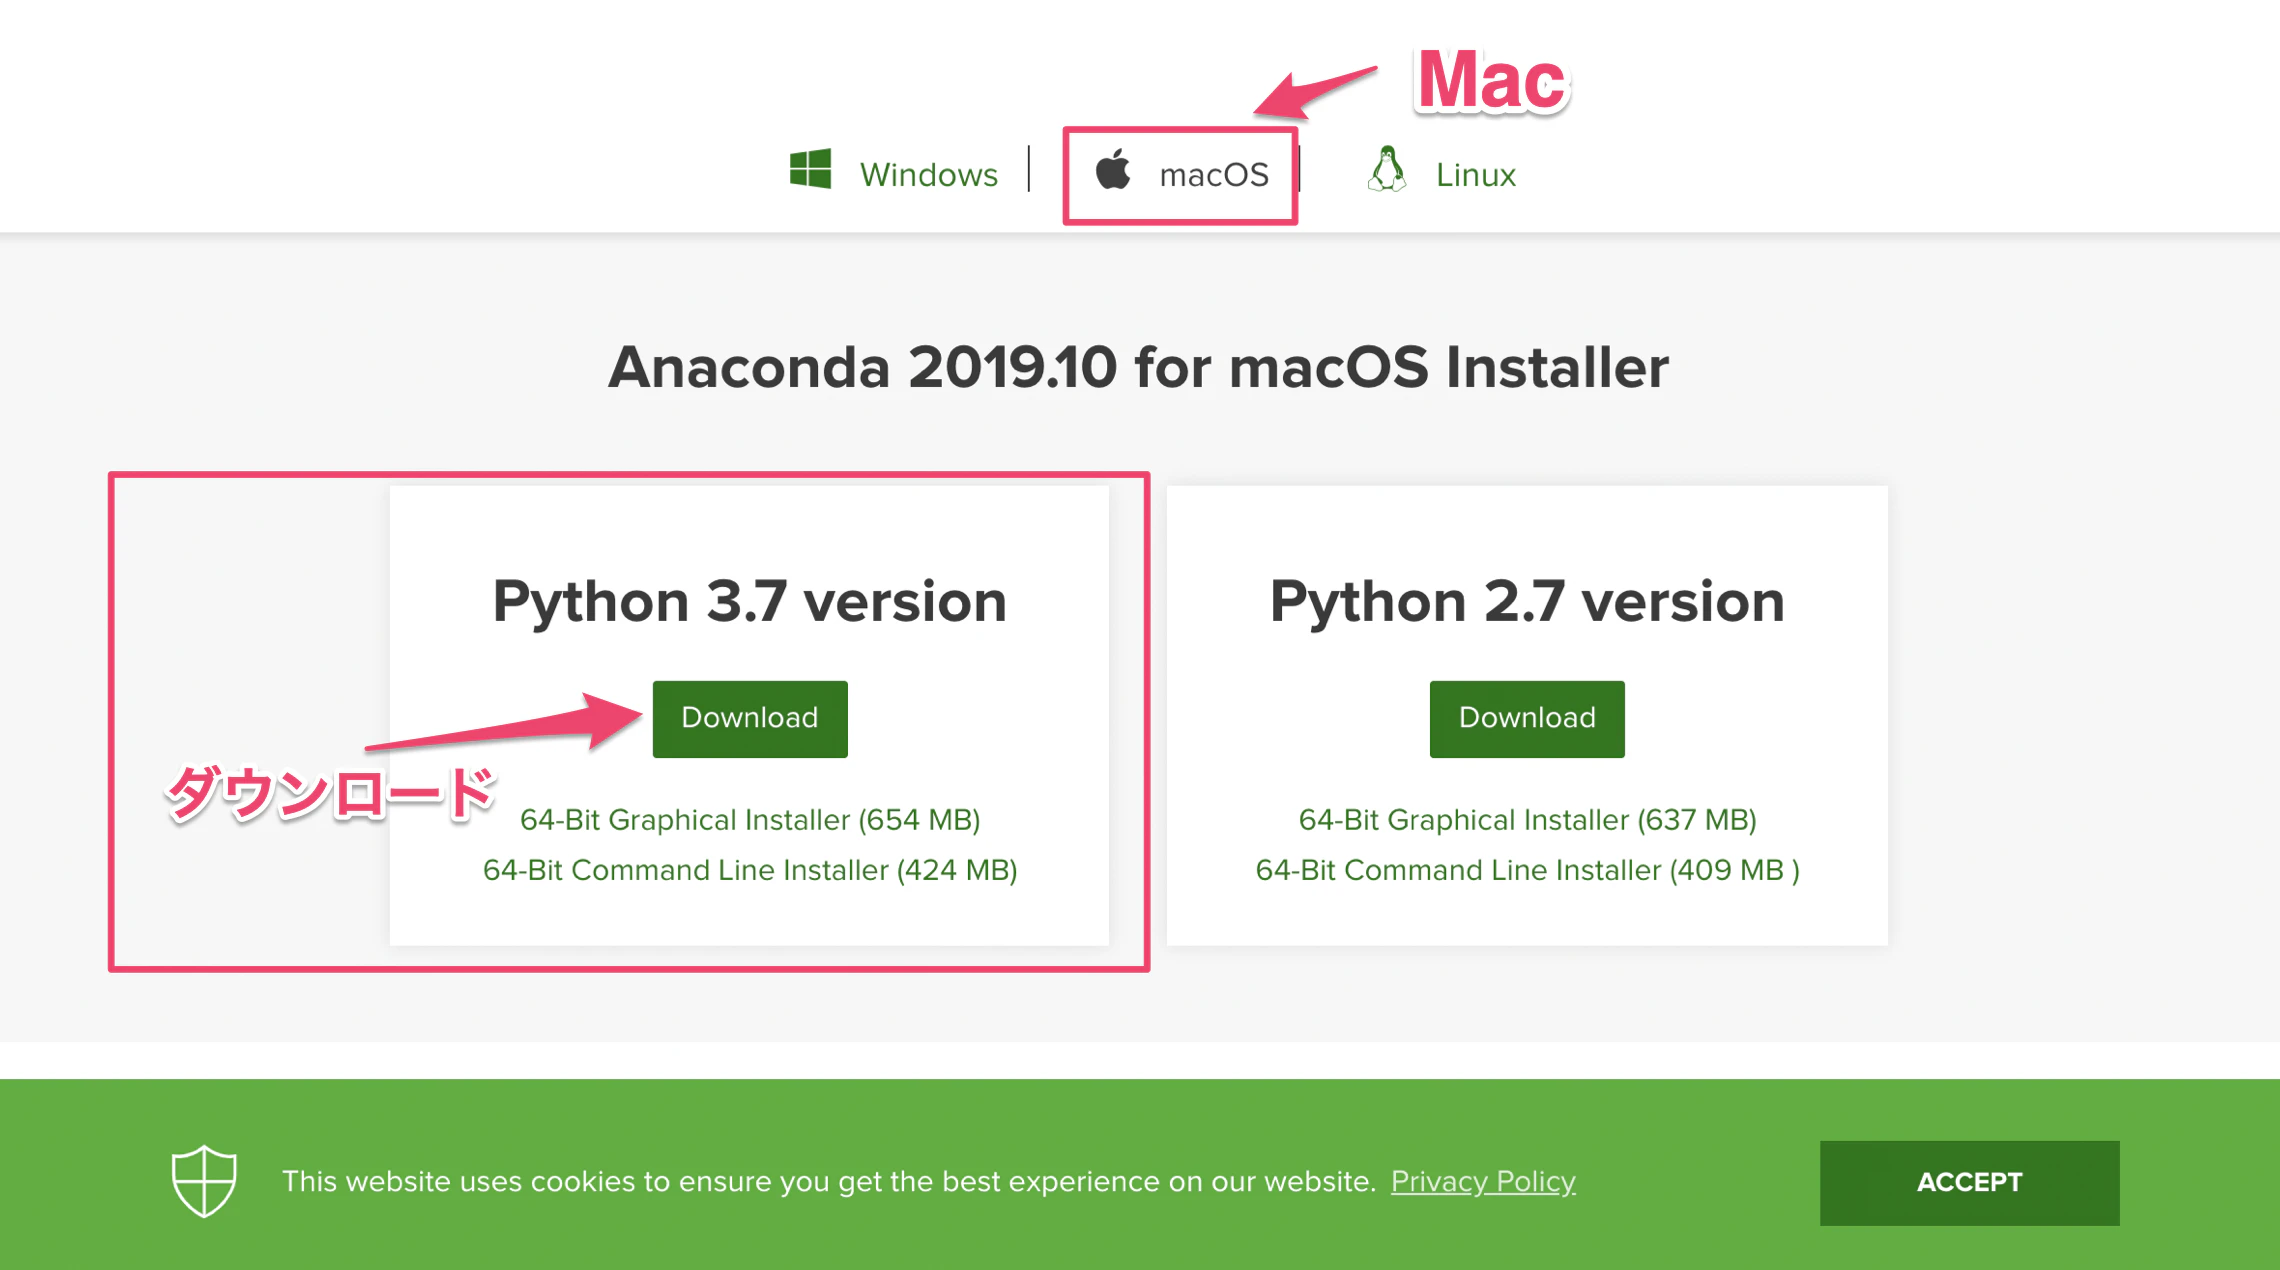This screenshot has width=2280, height=1270.
Task: Get 64-Bit Command Line Installer (424 MB)
Action: (750, 870)
